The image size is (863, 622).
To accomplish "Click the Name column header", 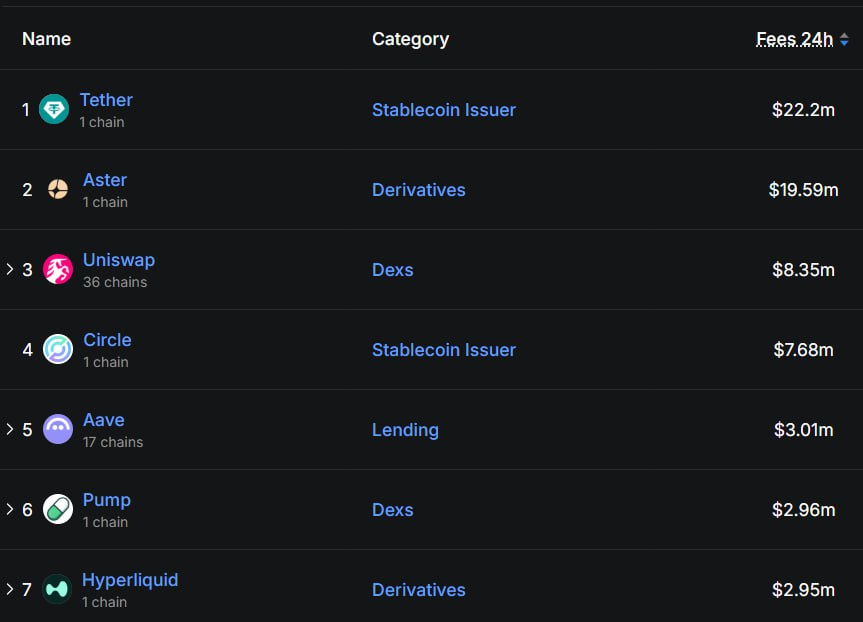I will pyautogui.click(x=46, y=39).
